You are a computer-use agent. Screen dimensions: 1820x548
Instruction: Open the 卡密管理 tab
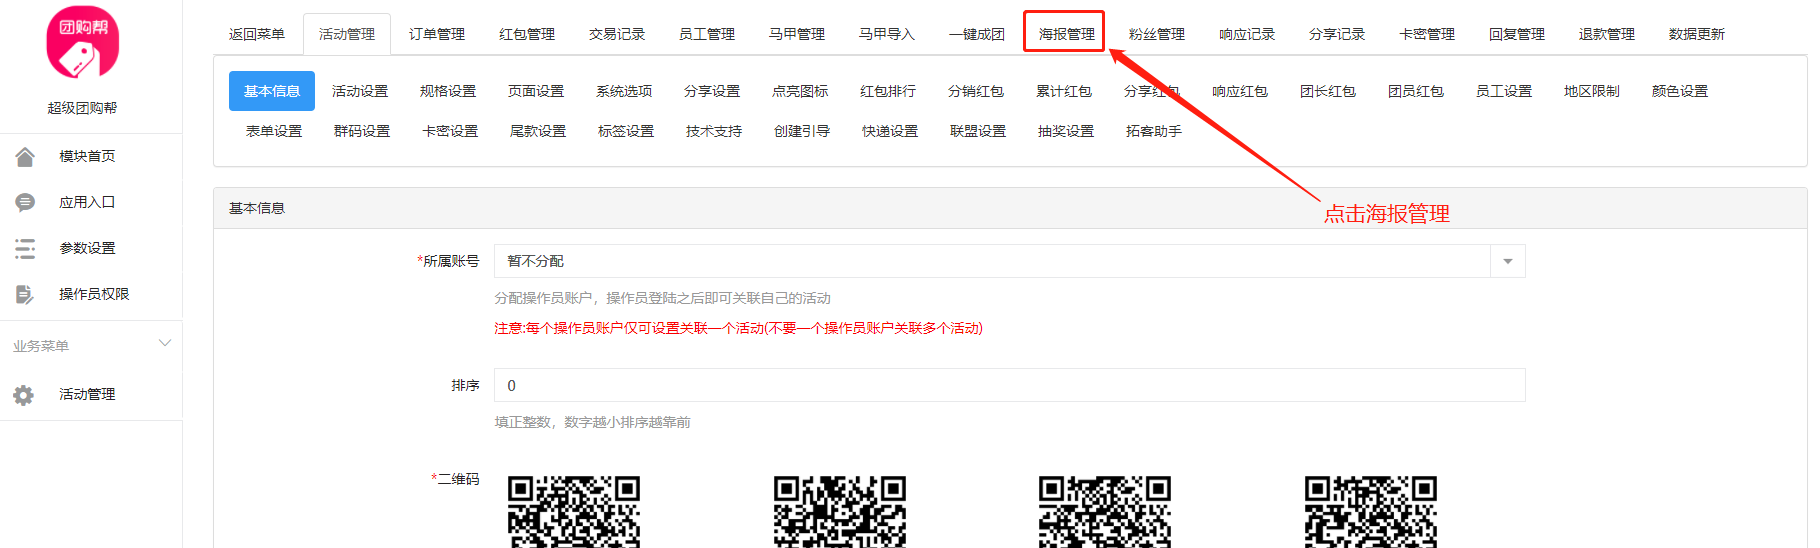(x=1427, y=34)
